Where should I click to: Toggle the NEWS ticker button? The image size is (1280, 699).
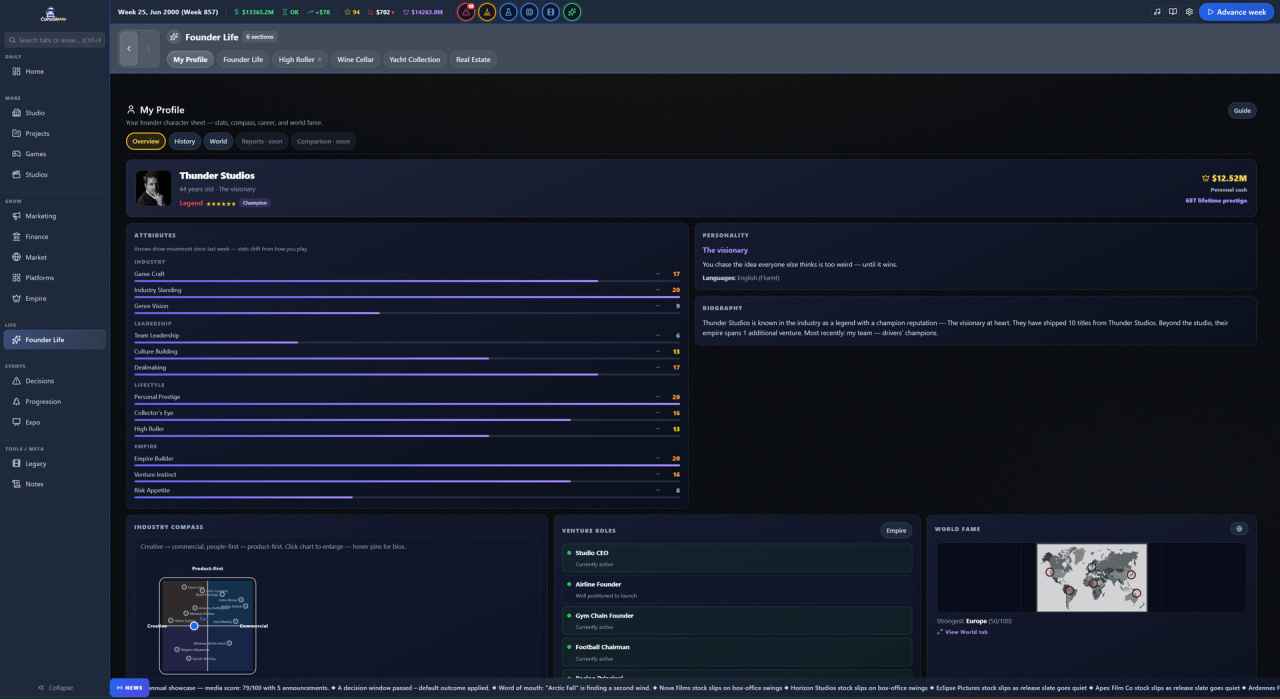click(129, 687)
